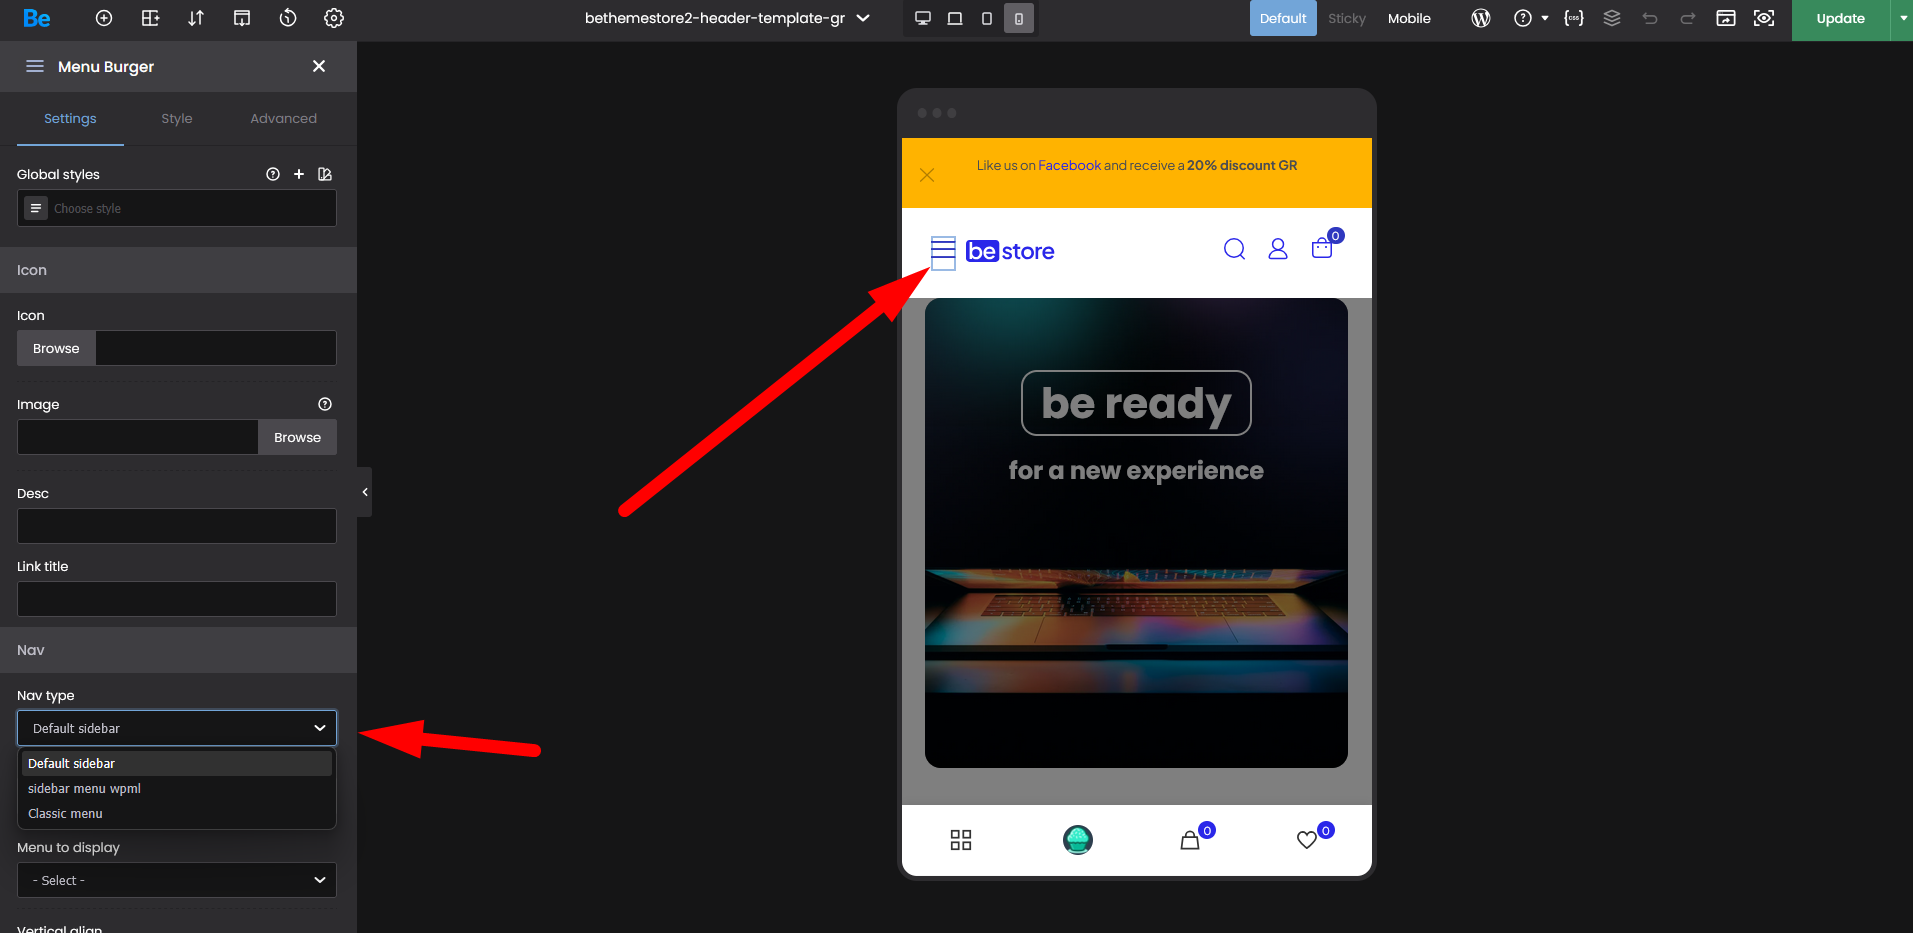Click the WordPress logo icon
Screen dimensions: 1913x933
coord(1481,18)
